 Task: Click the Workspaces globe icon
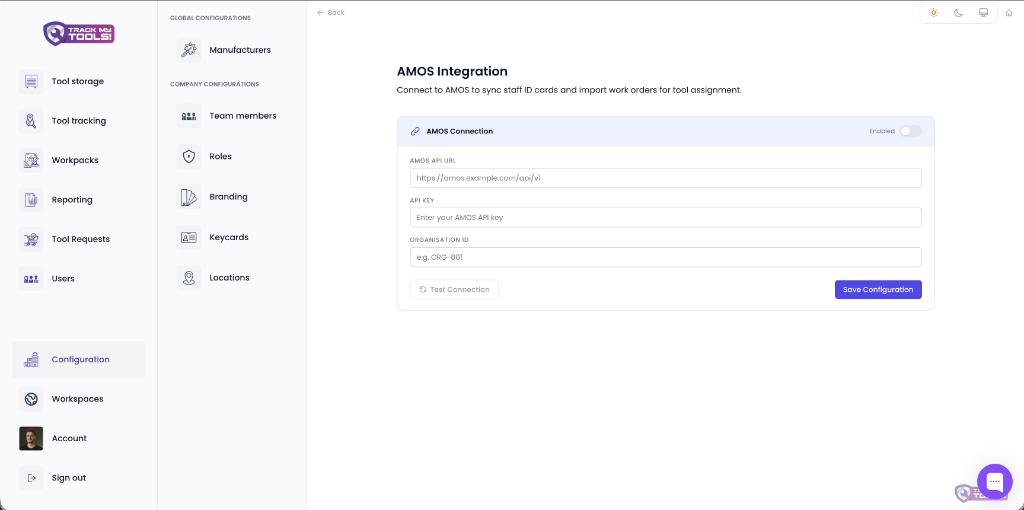pyautogui.click(x=31, y=399)
